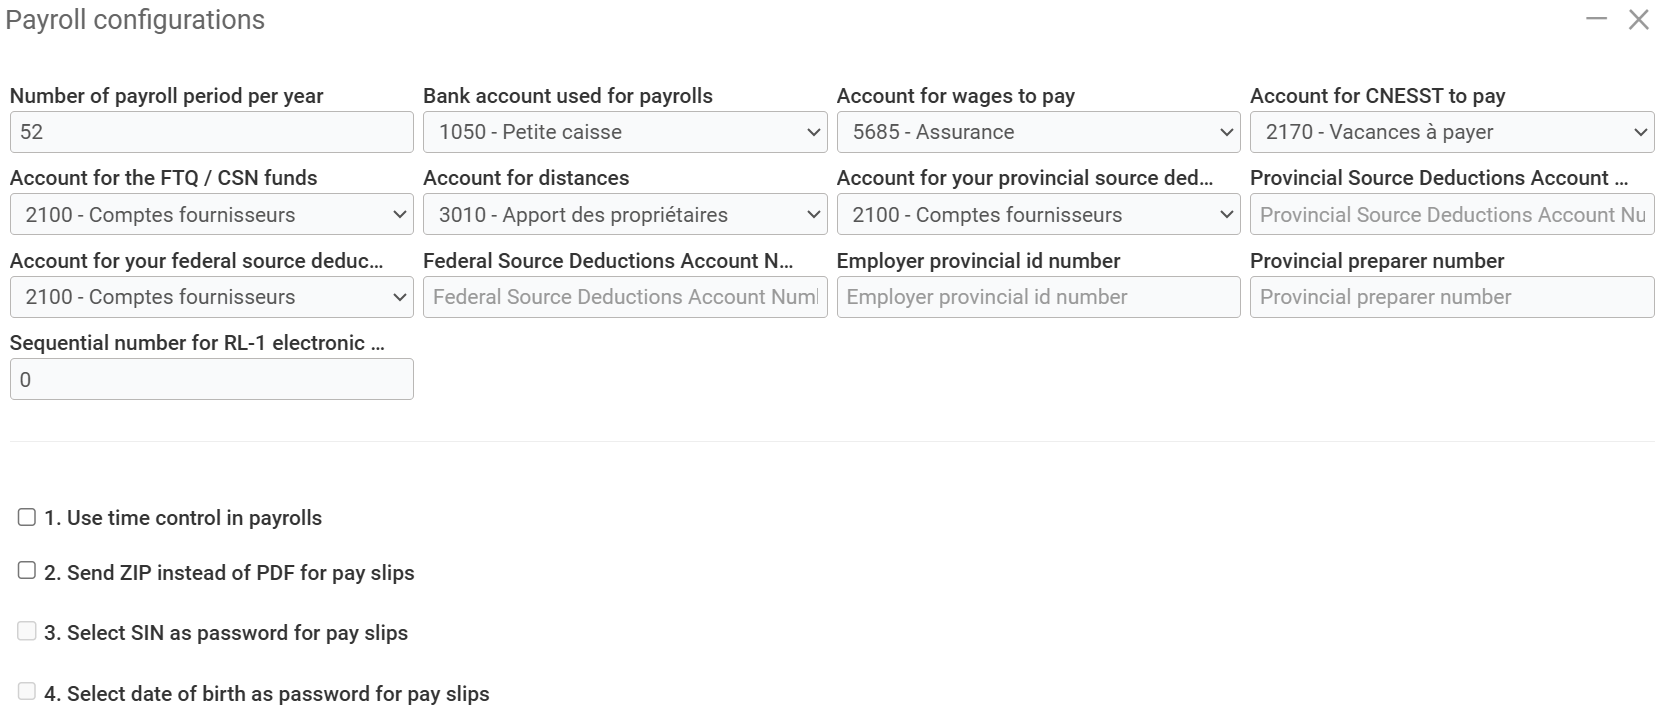This screenshot has height=722, width=1663.
Task: Close the Payroll configurations panel
Action: click(1638, 20)
